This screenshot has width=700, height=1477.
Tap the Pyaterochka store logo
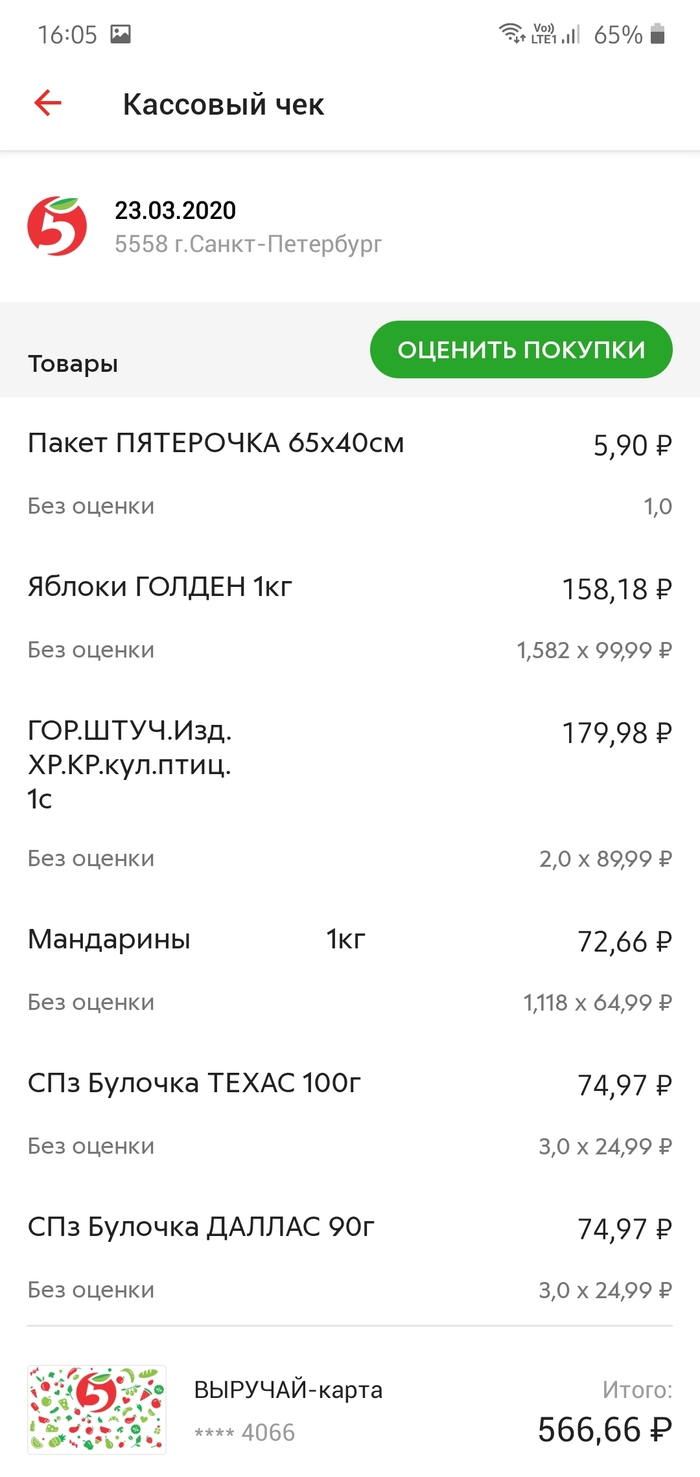click(x=57, y=226)
